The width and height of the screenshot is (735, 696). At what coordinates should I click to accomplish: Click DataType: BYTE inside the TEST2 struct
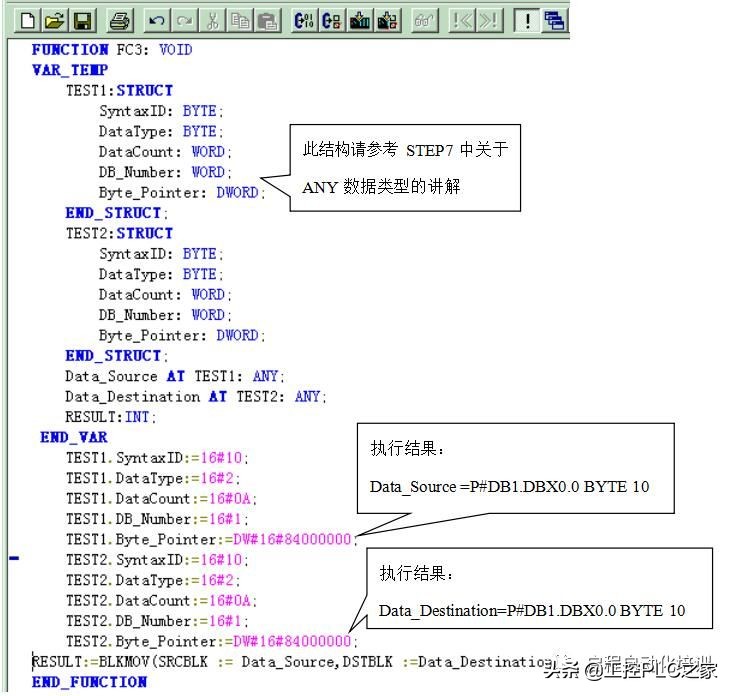(x=161, y=274)
